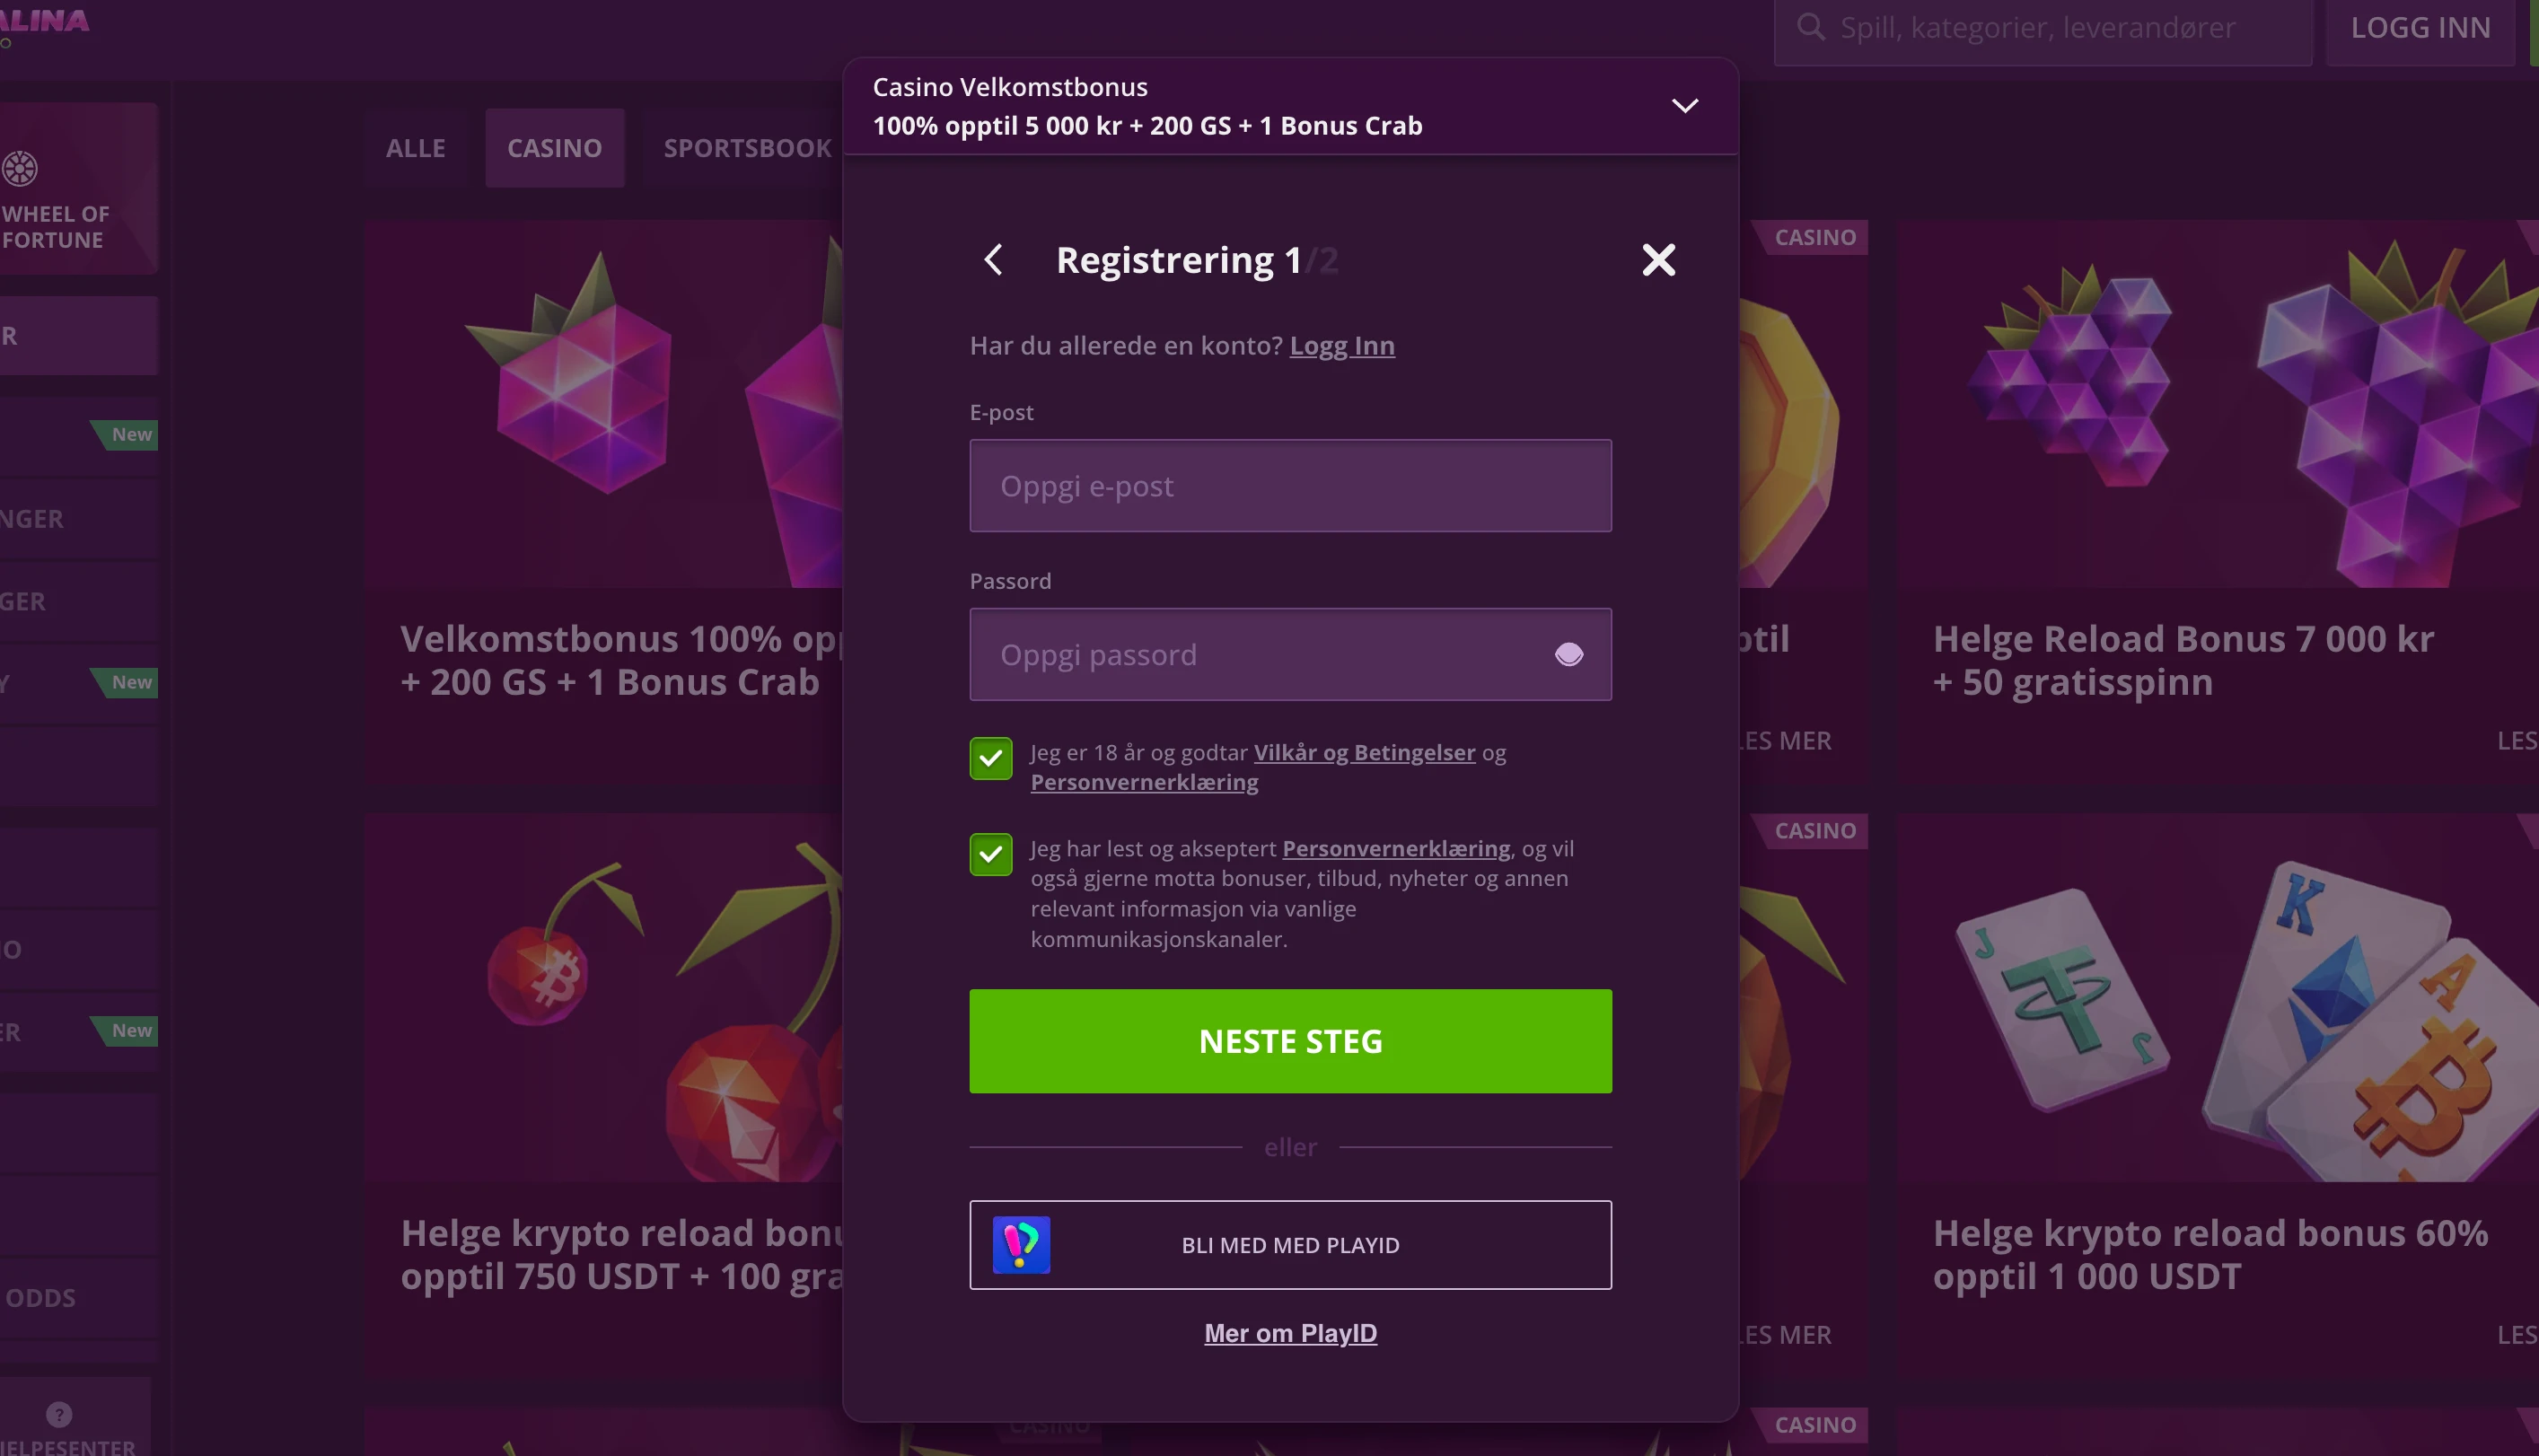The width and height of the screenshot is (2539, 1456).
Task: Expand the Casino Velkomstbonus chevron
Action: 1685,105
